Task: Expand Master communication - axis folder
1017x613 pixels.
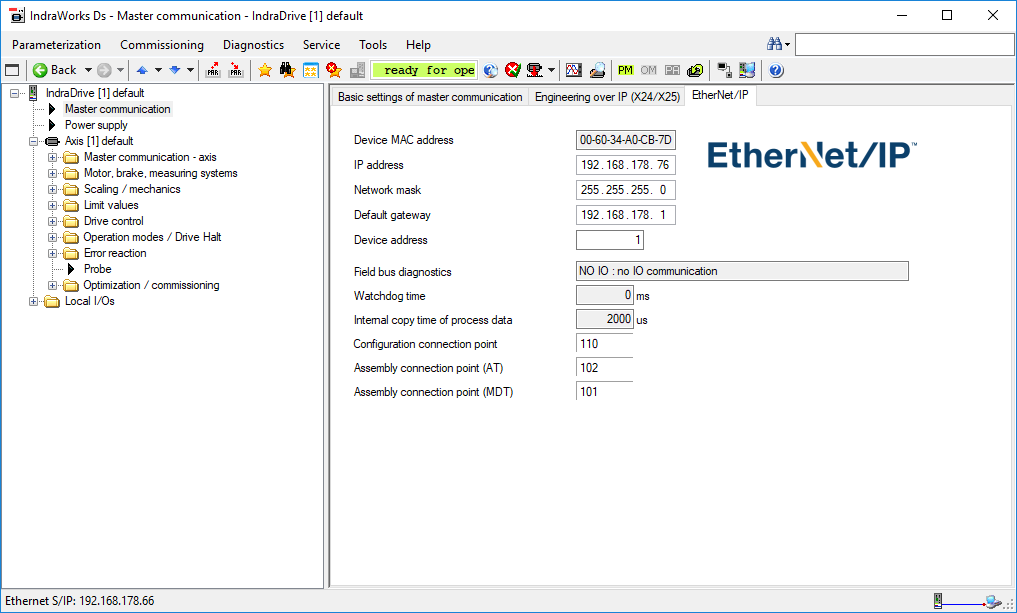Action: click(x=53, y=157)
